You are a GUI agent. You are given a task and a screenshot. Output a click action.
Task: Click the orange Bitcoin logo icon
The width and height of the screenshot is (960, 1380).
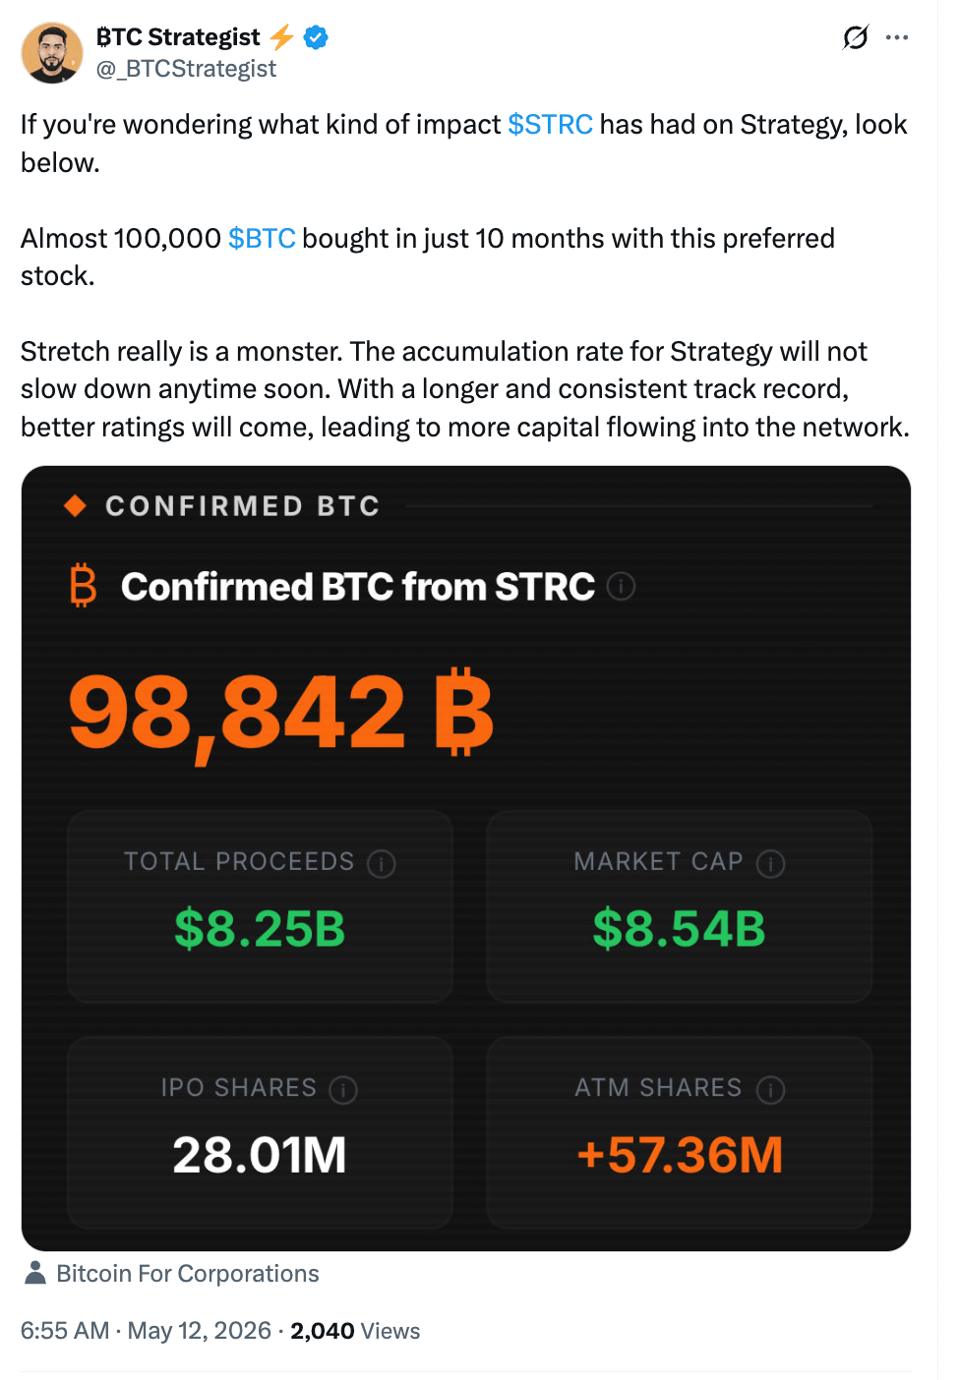[83, 586]
